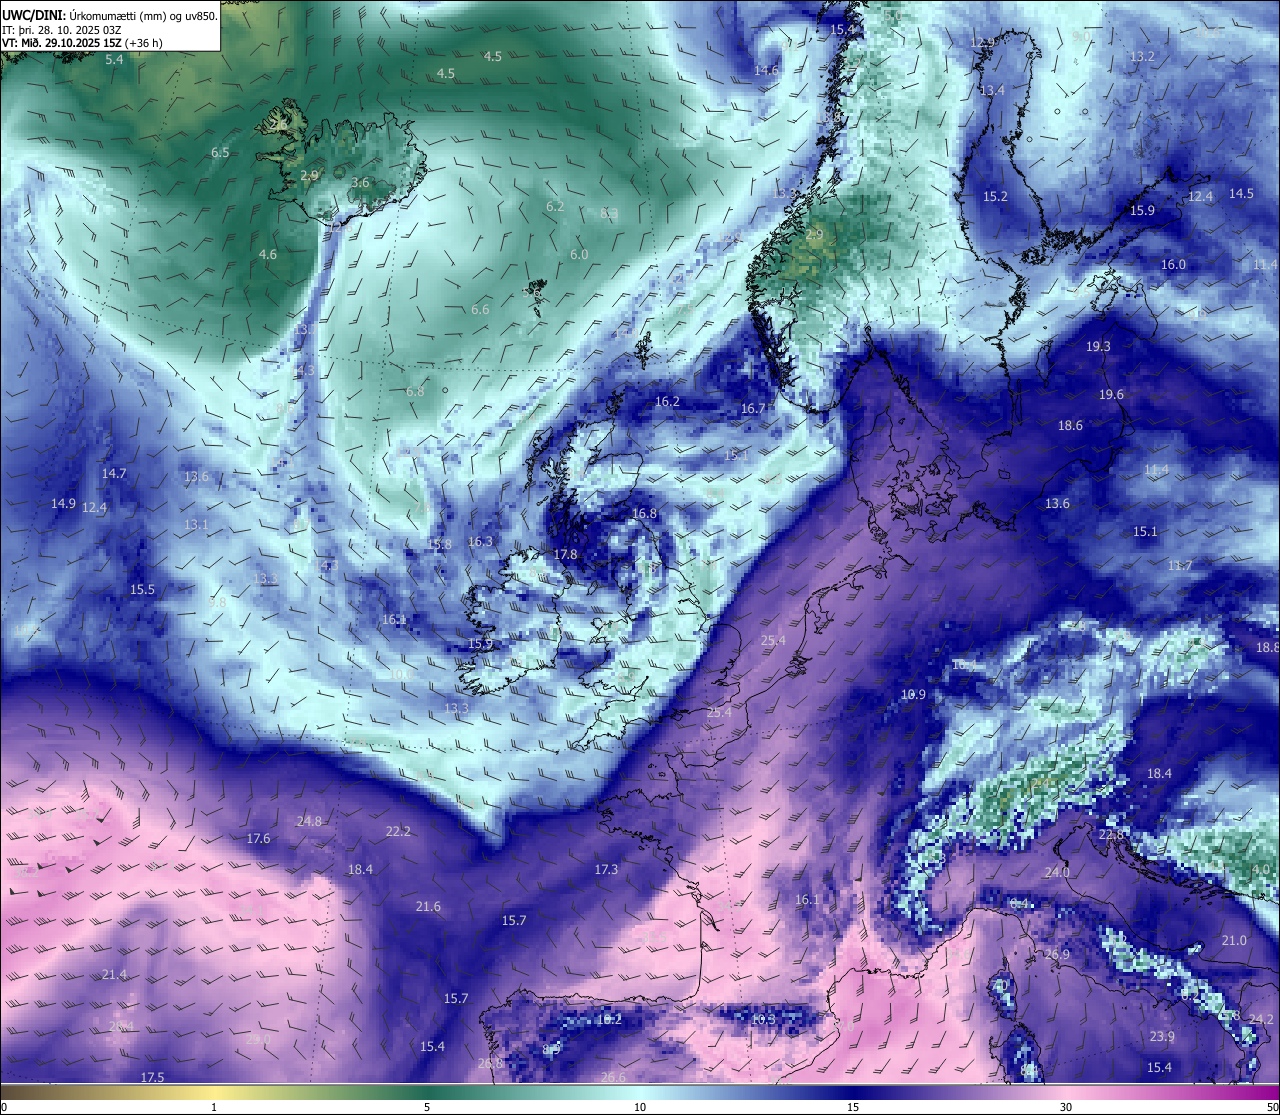Click the 24.8 value label

tap(309, 821)
